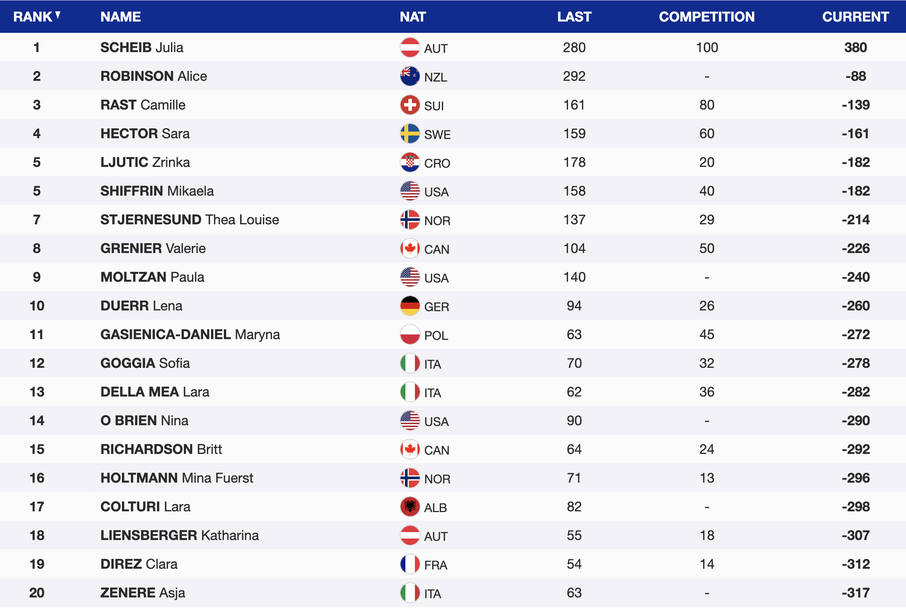Click the COMPETITION column header
The width and height of the screenshot is (906, 608).
tap(706, 17)
